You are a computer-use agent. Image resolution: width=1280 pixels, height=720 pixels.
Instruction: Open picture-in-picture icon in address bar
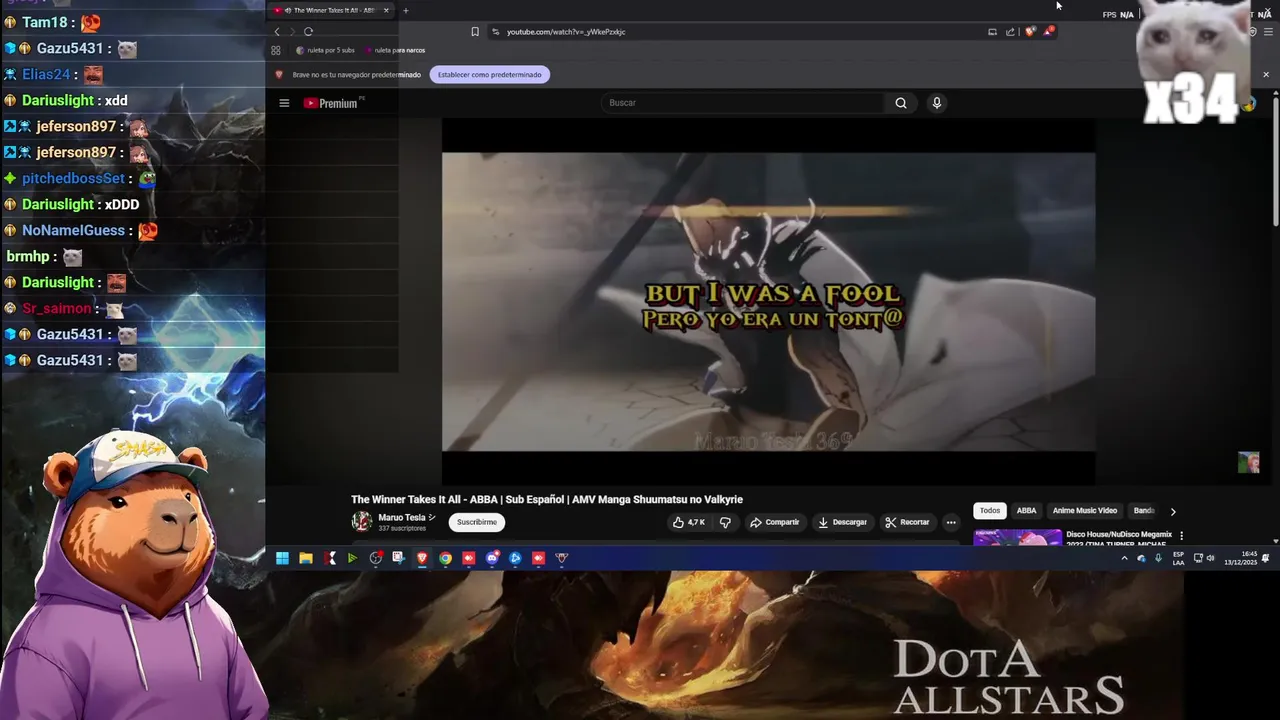point(992,32)
